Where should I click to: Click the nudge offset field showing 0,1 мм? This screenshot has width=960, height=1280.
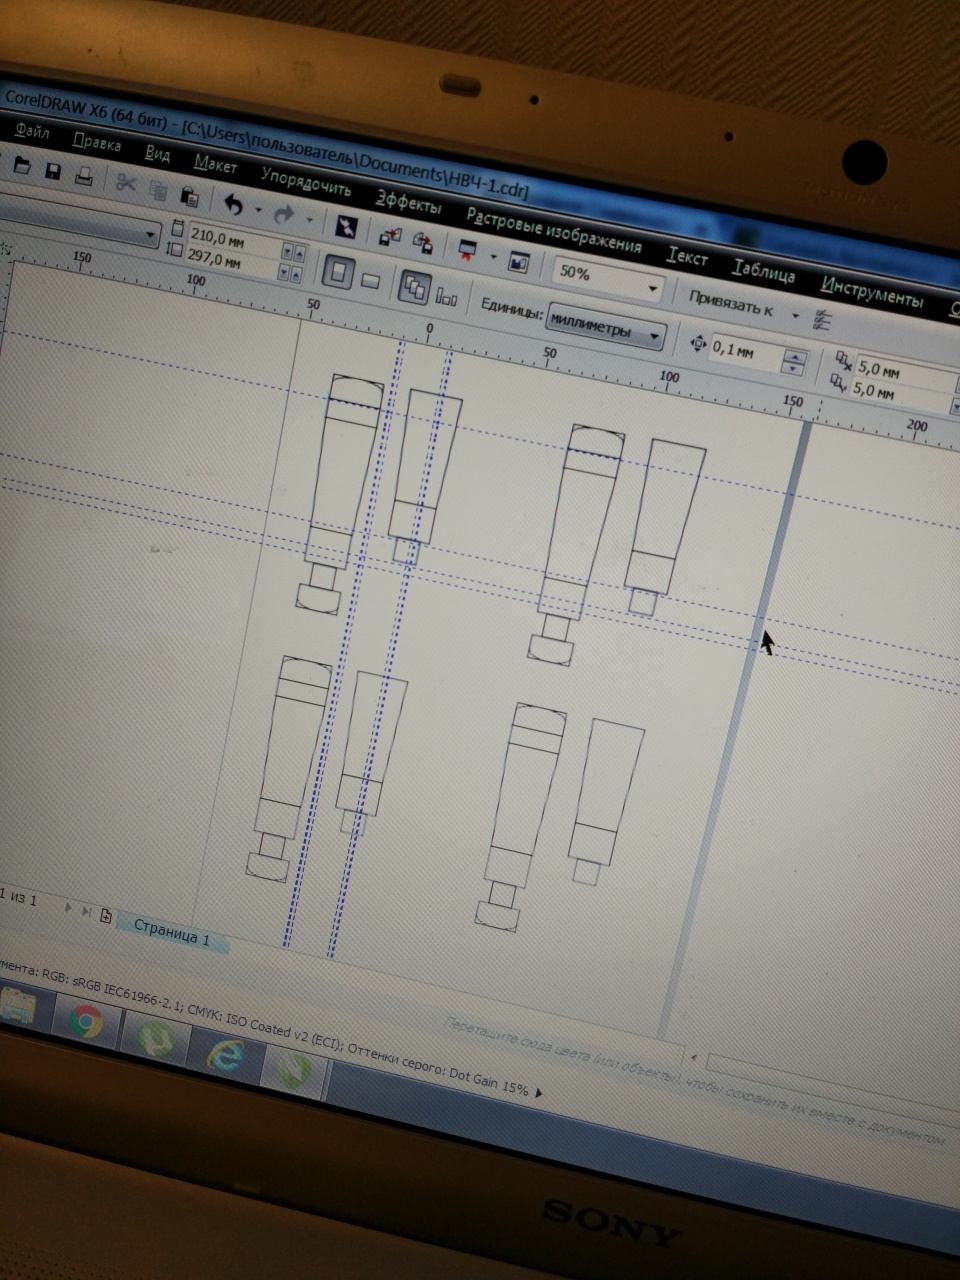(x=745, y=352)
